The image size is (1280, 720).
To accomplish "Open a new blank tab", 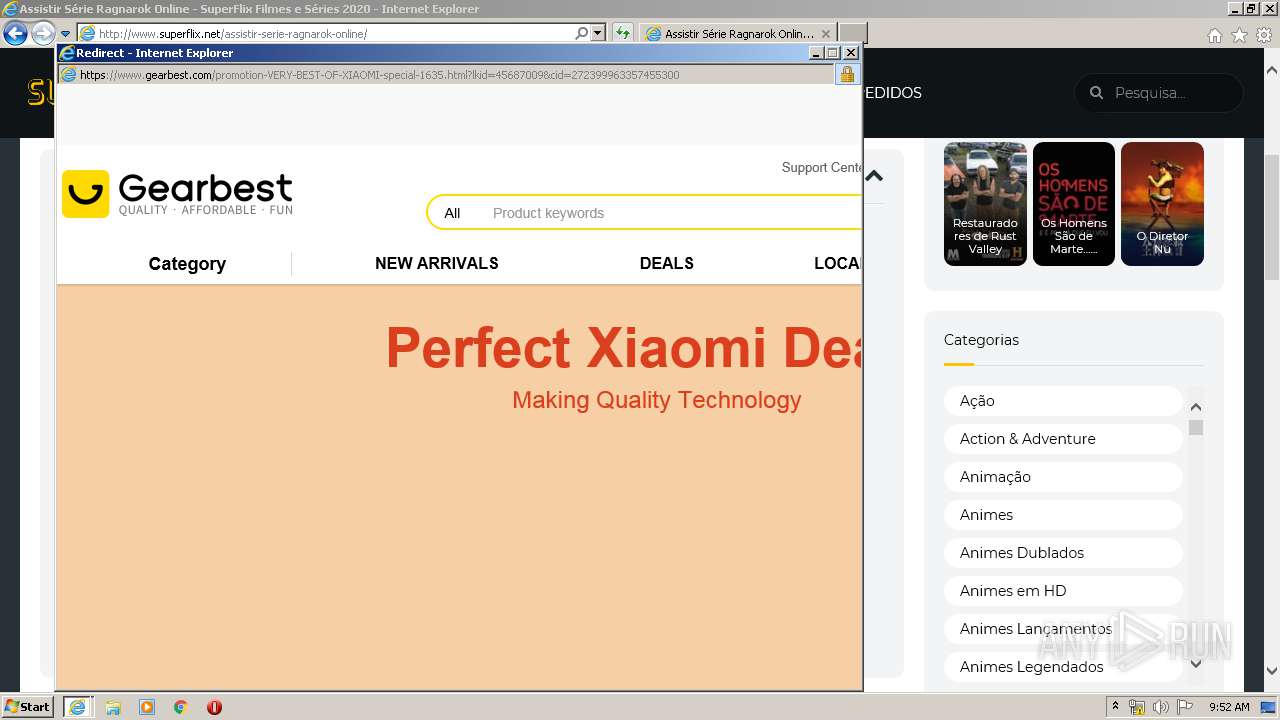I will (852, 33).
